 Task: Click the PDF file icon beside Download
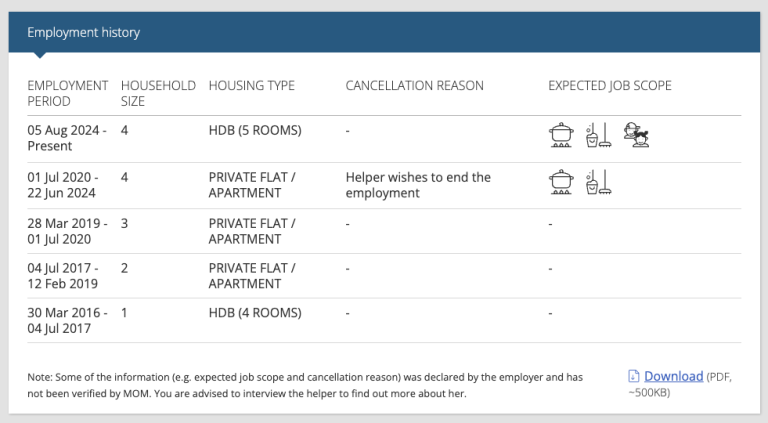click(x=634, y=376)
